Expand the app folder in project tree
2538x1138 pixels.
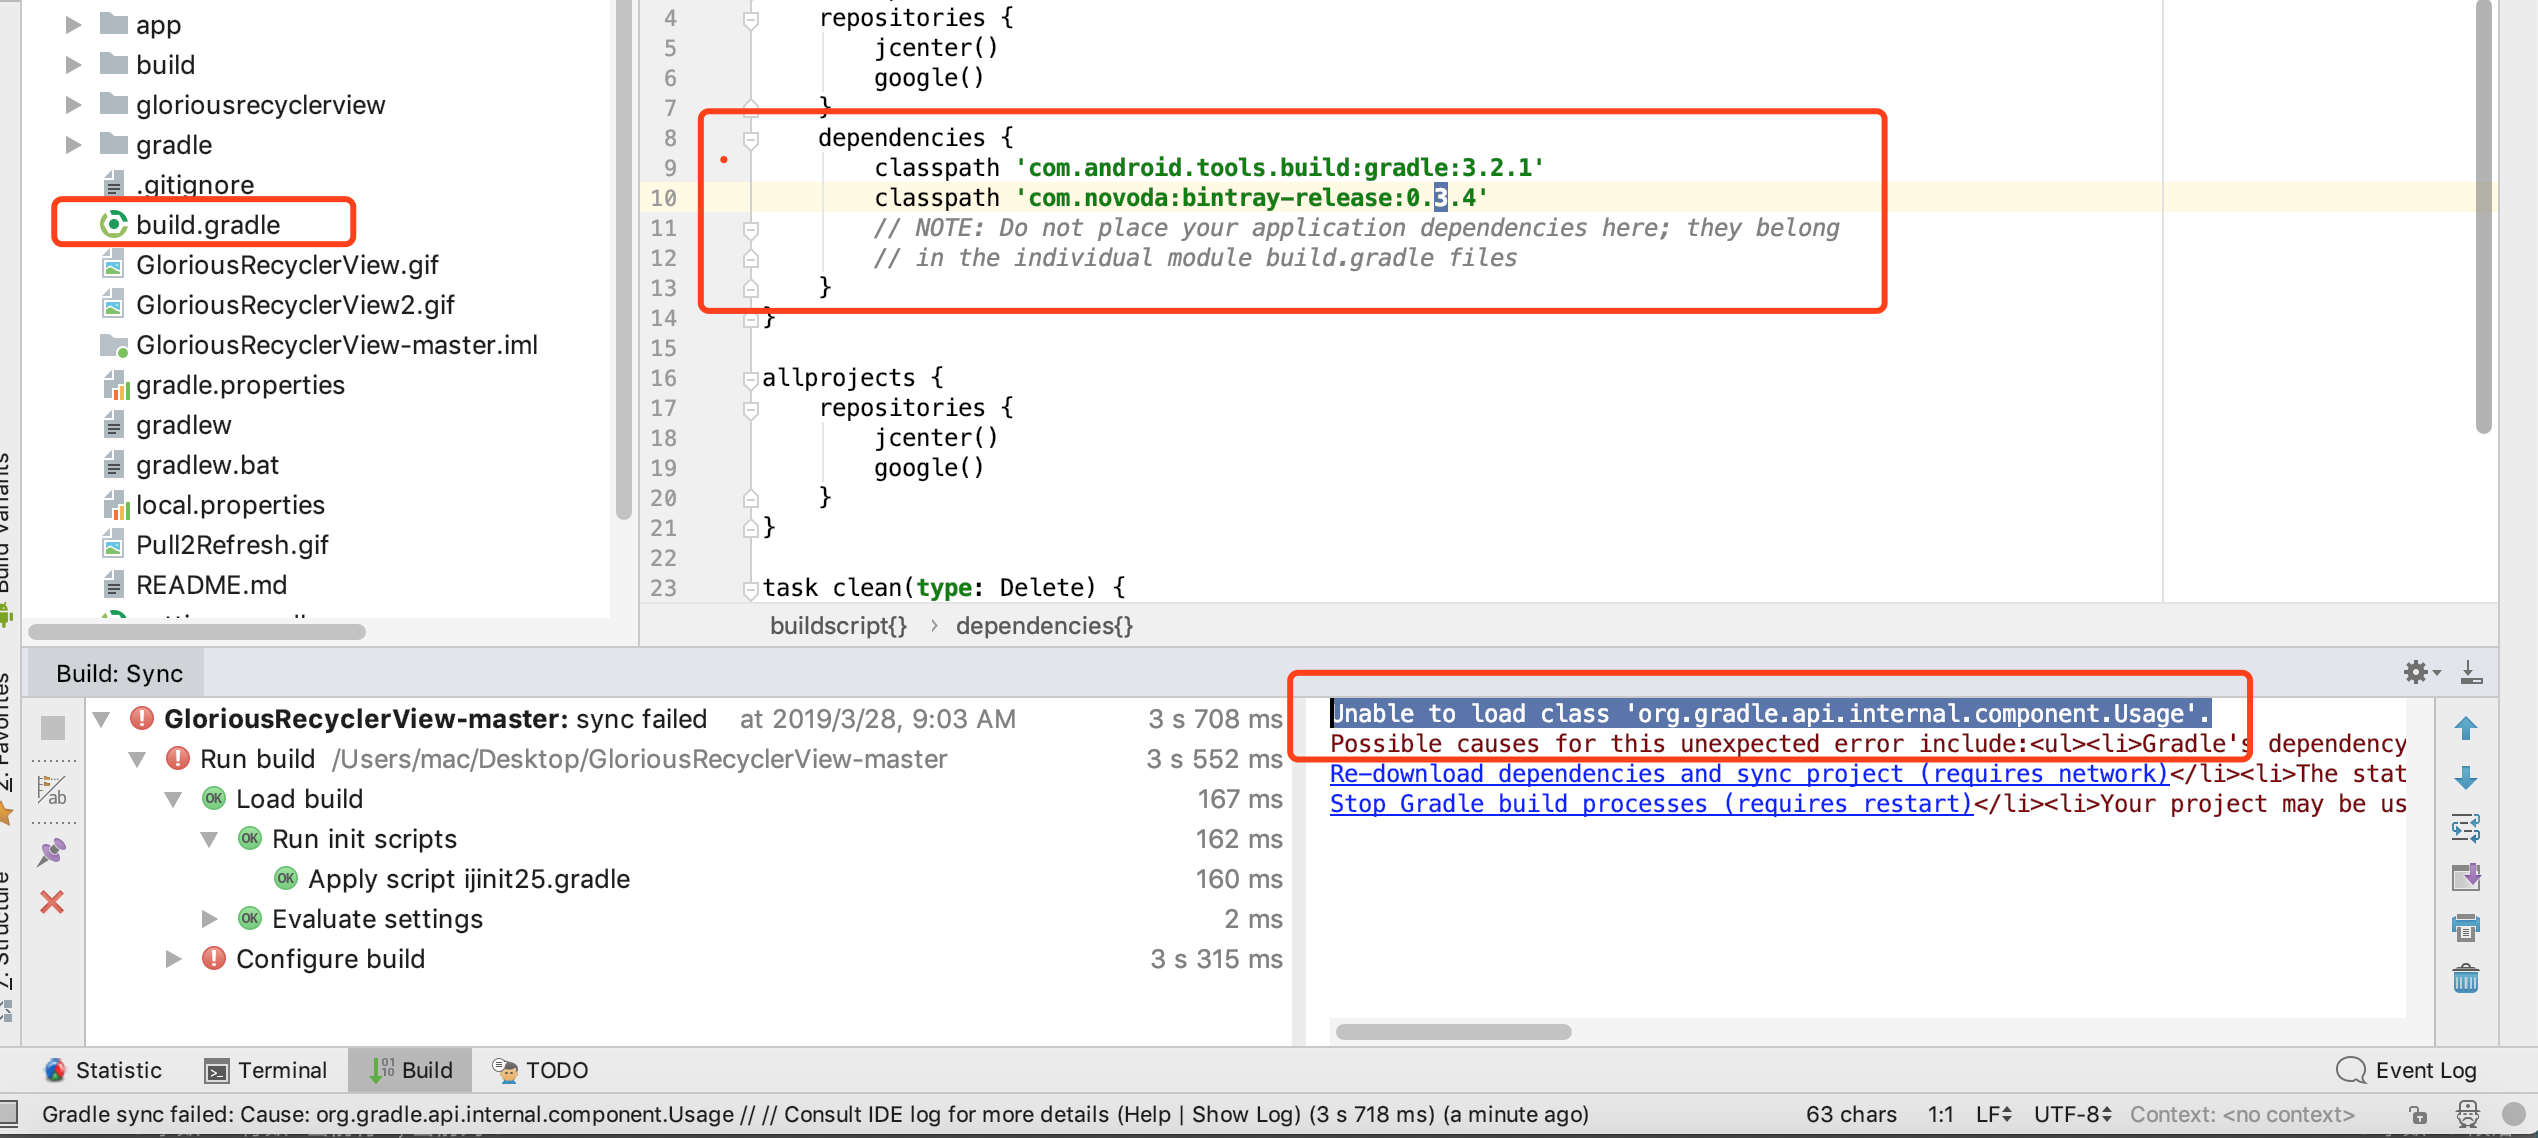coord(72,24)
